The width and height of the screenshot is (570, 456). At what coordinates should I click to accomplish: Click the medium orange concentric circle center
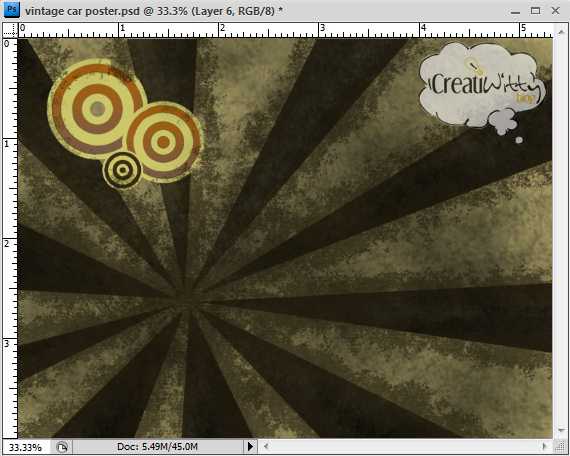(x=164, y=142)
